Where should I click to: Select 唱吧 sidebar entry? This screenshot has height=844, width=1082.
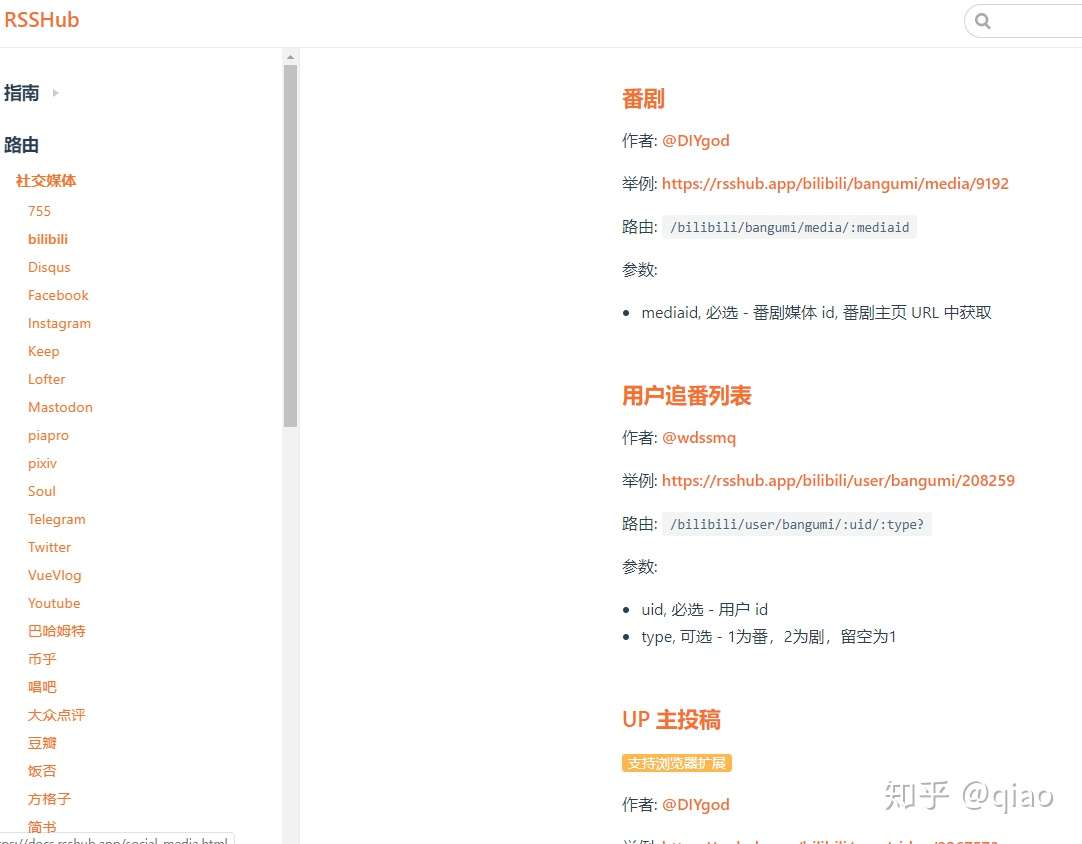(x=42, y=687)
